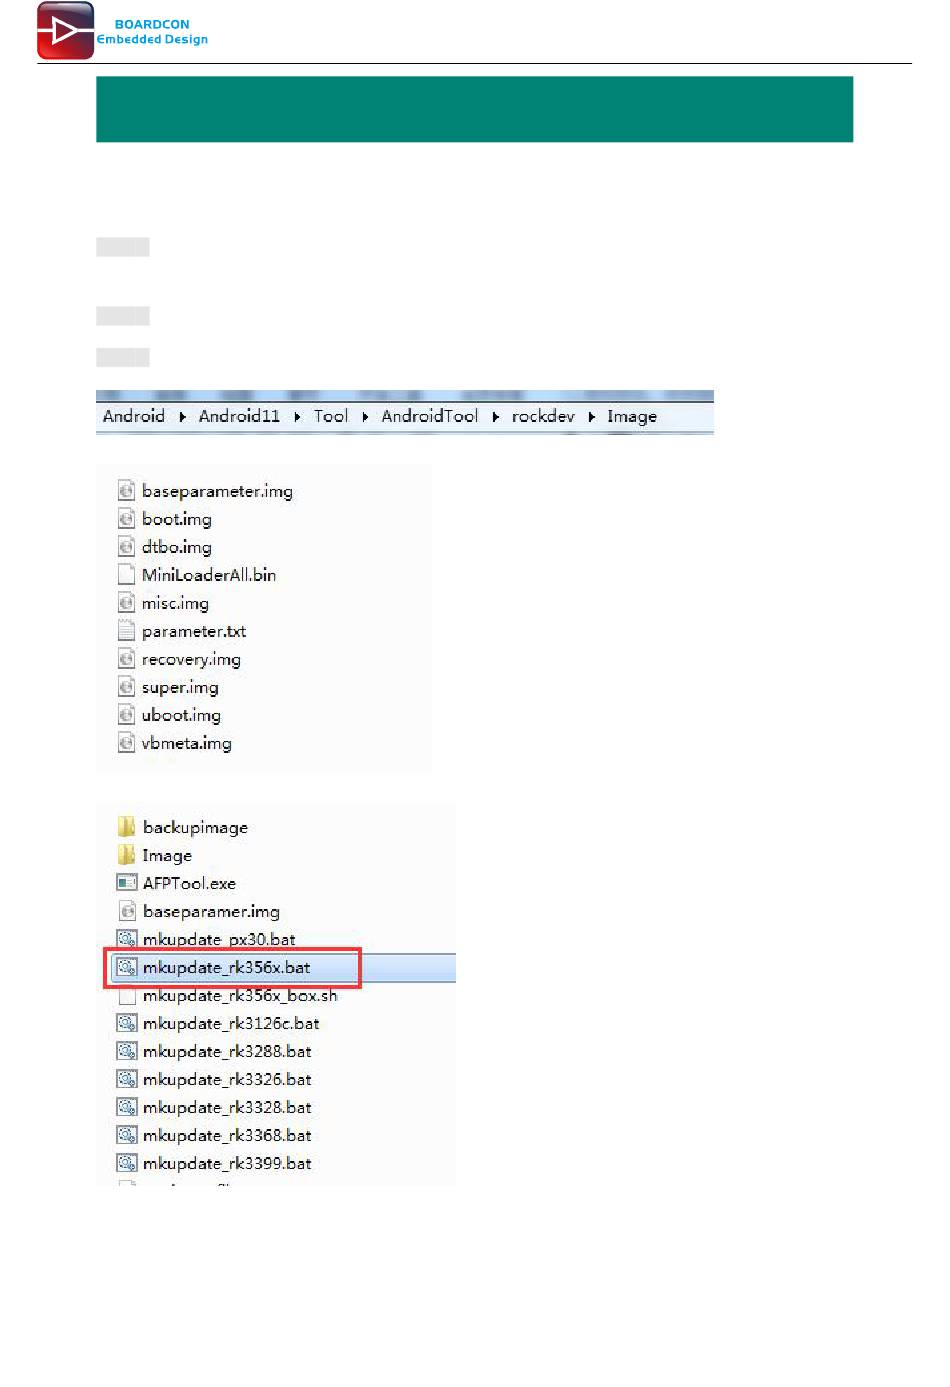This screenshot has height=1387, width=950.
Task: Select the file name recovery.img
Action: coord(191,659)
